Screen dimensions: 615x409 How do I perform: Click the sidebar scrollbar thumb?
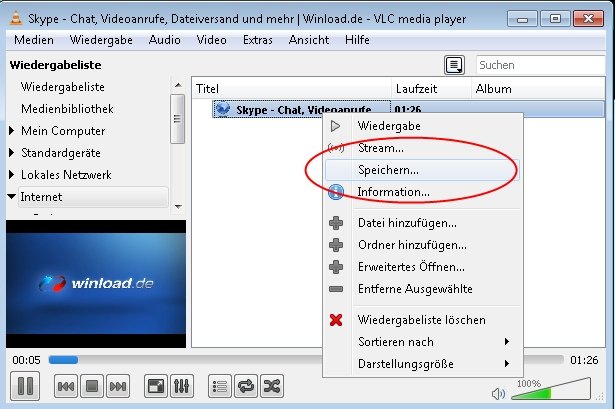pos(178,119)
